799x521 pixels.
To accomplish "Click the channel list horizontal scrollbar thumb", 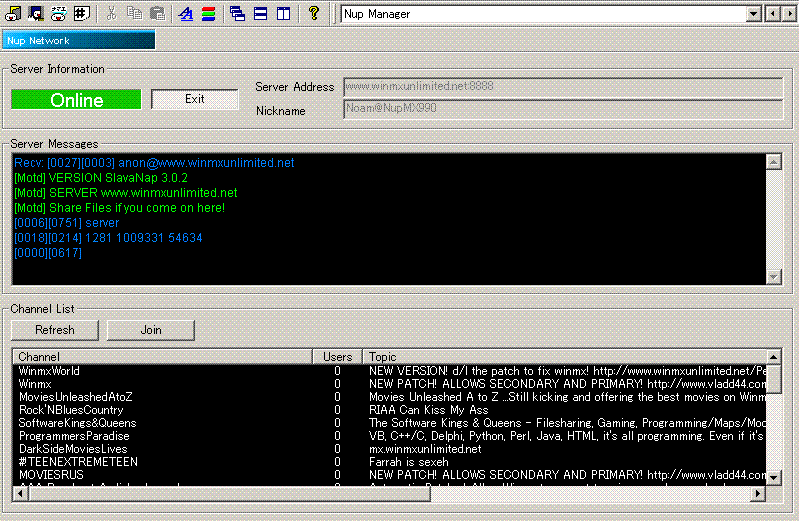I will pos(229,493).
